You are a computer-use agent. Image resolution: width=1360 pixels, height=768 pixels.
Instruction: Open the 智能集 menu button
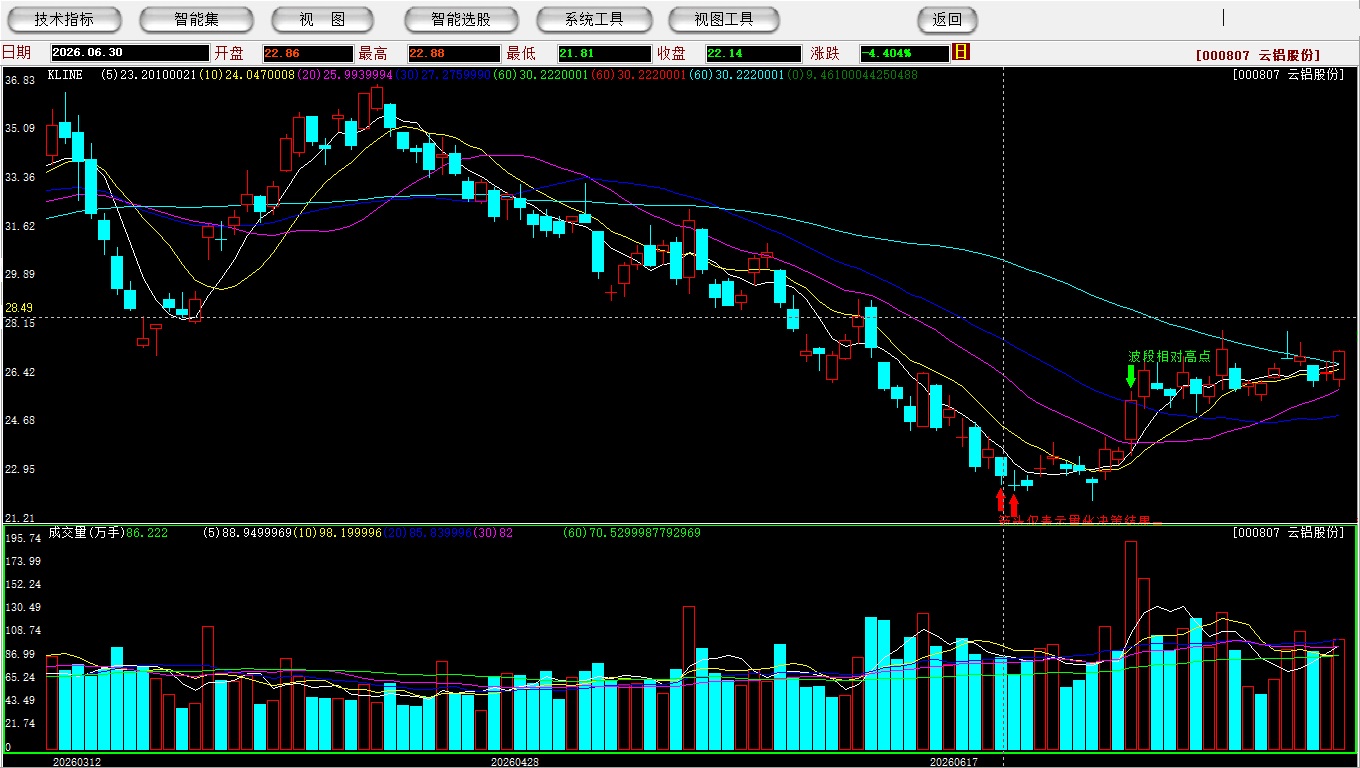click(x=196, y=19)
